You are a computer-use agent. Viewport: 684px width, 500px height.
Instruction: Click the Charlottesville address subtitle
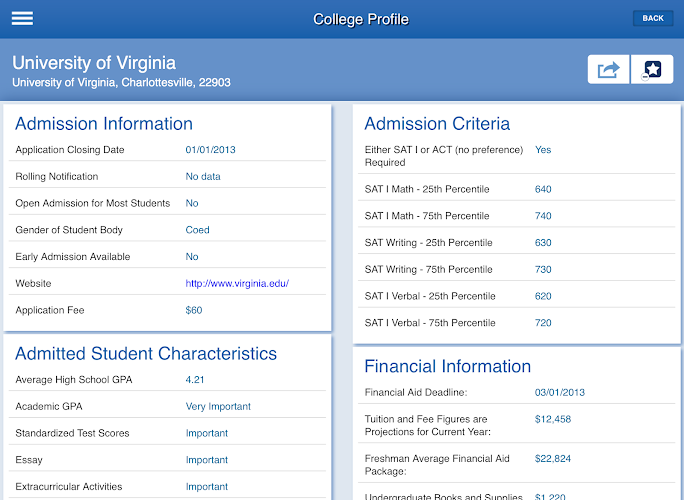(x=121, y=83)
